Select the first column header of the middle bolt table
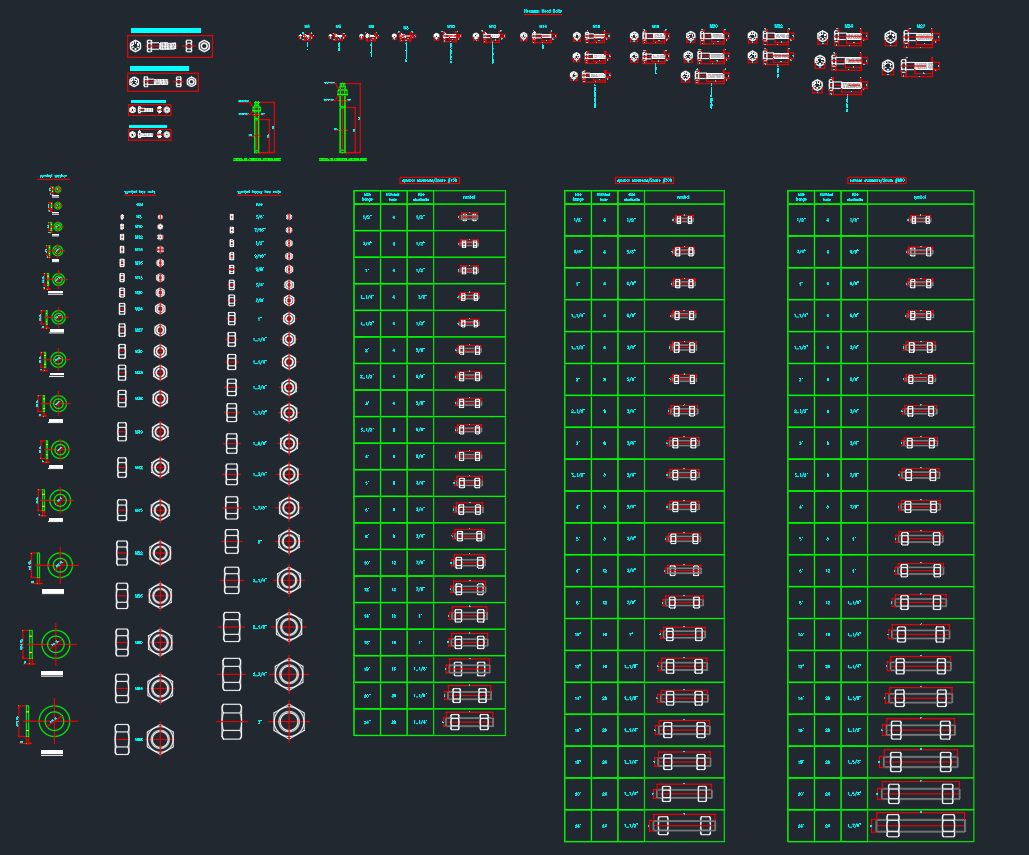This screenshot has width=1029, height=855. (578, 197)
